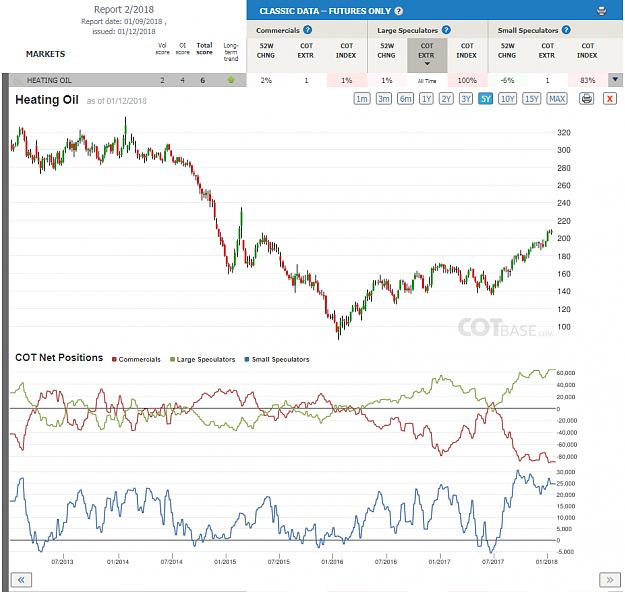Viewport: 625px width, 592px height.
Task: Click the Report 2/2018 title
Action: [x=124, y=9]
